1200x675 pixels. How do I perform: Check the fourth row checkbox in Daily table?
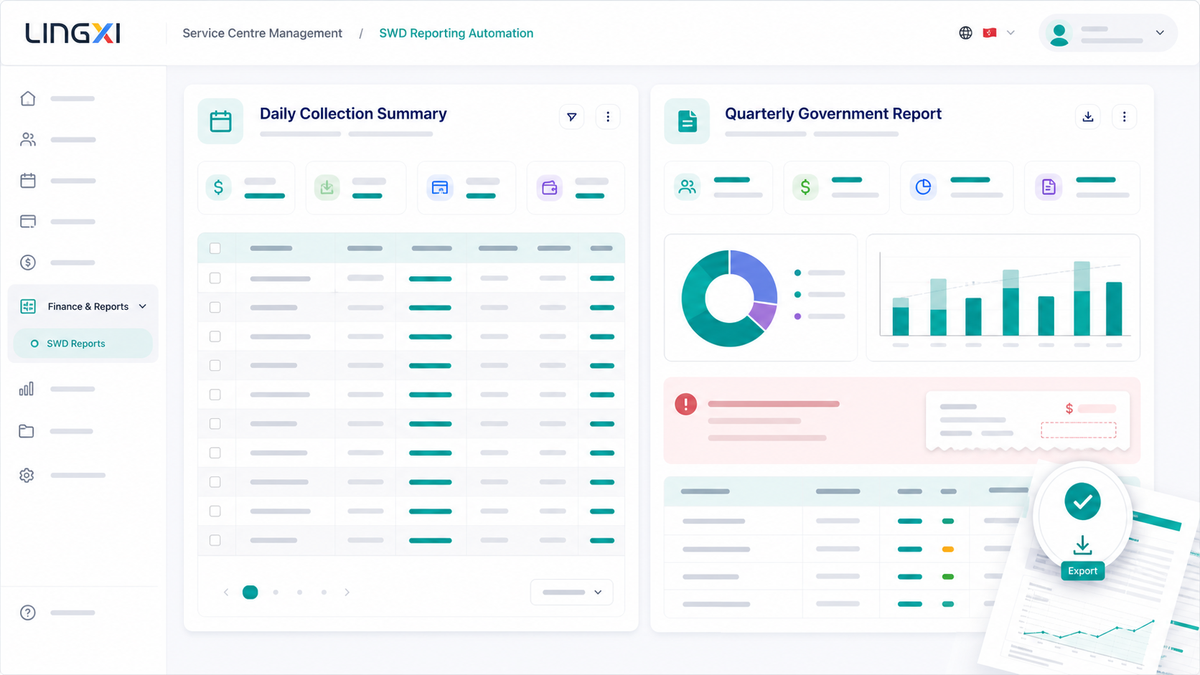click(215, 365)
